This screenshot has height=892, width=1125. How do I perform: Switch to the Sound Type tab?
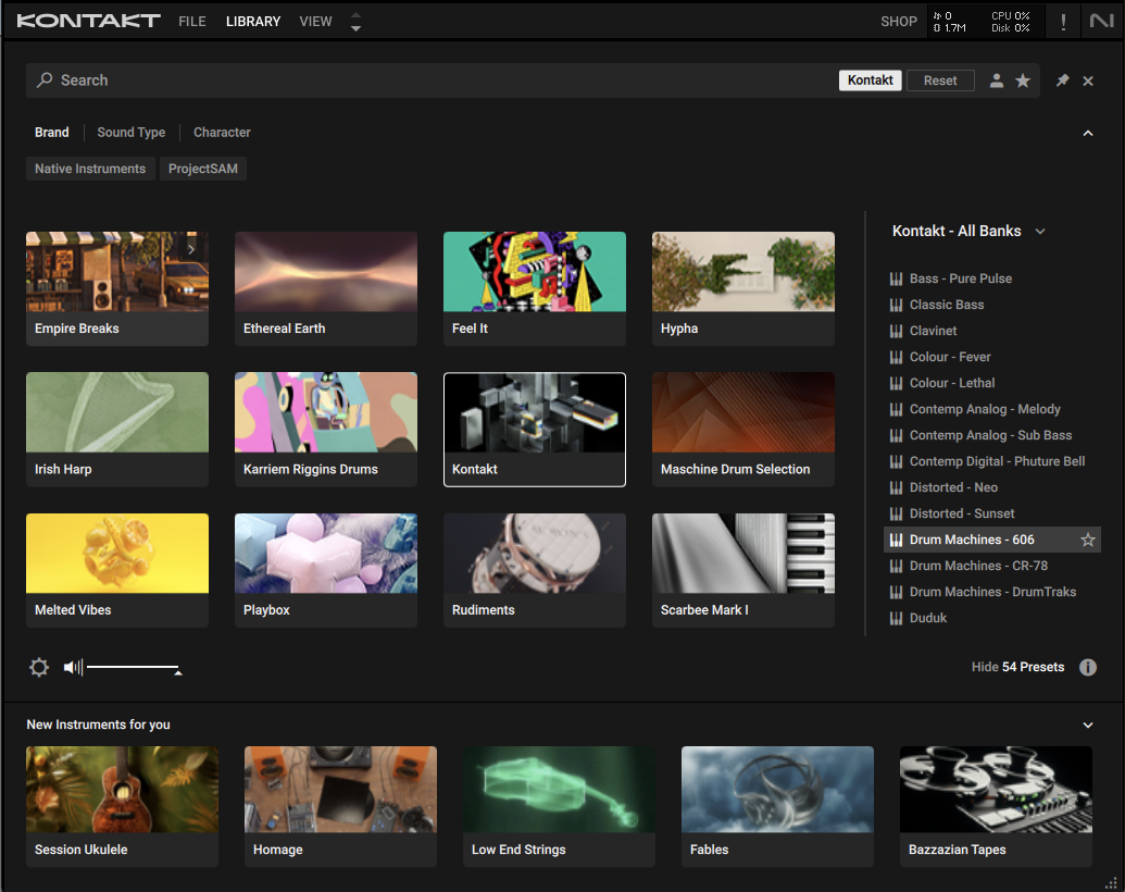pos(131,132)
